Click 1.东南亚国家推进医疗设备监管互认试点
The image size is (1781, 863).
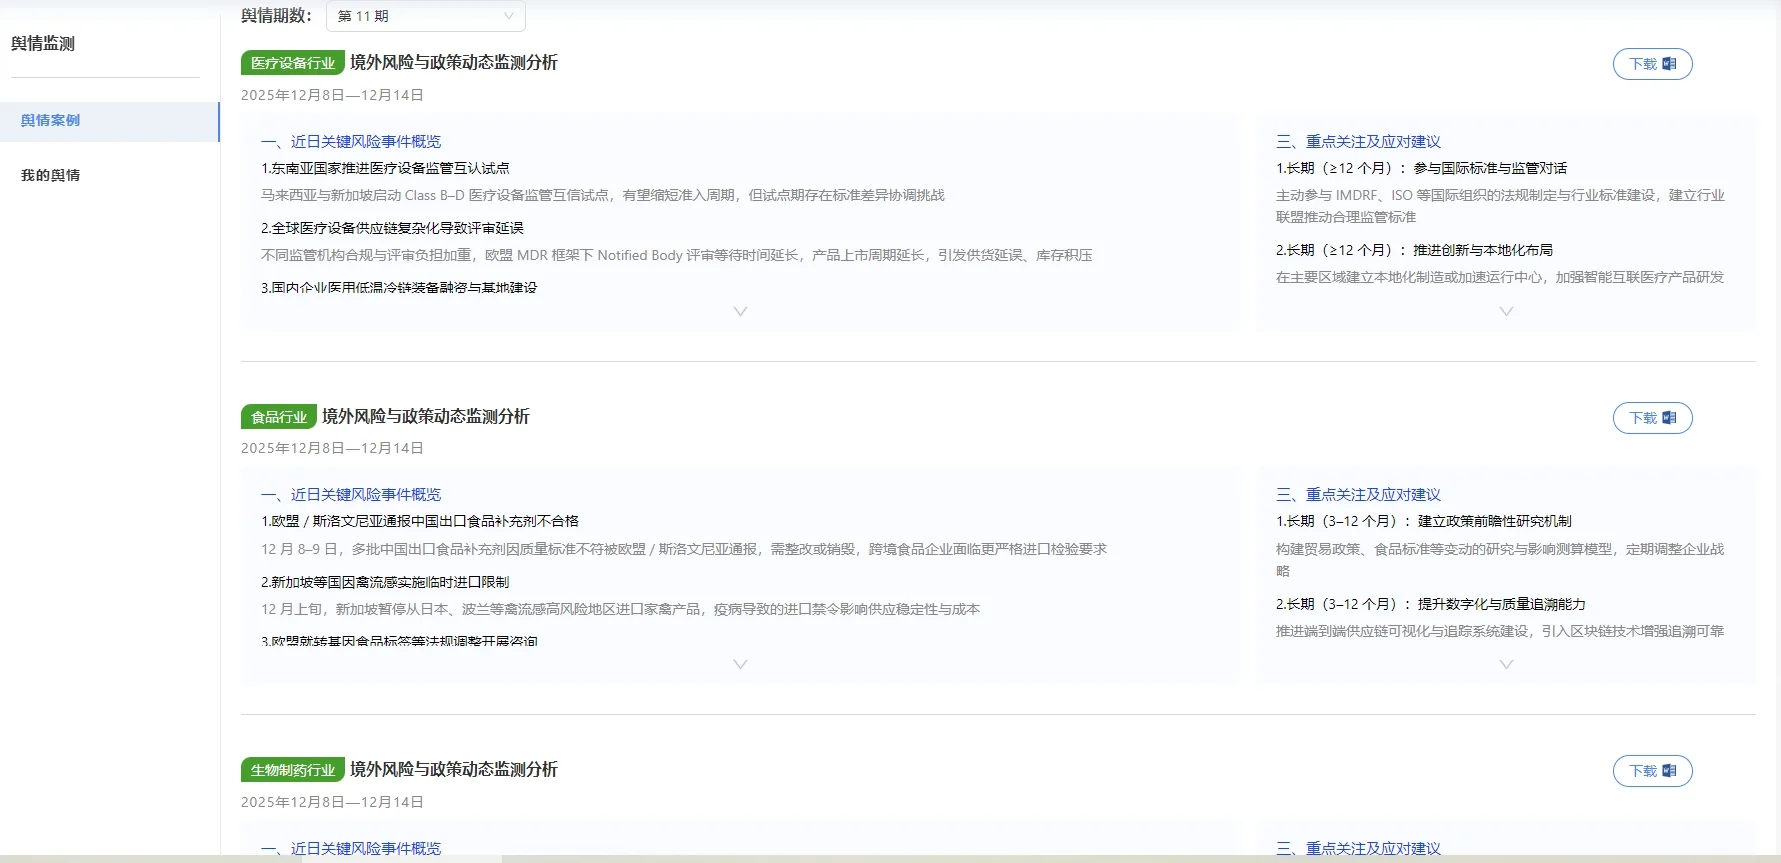click(385, 168)
